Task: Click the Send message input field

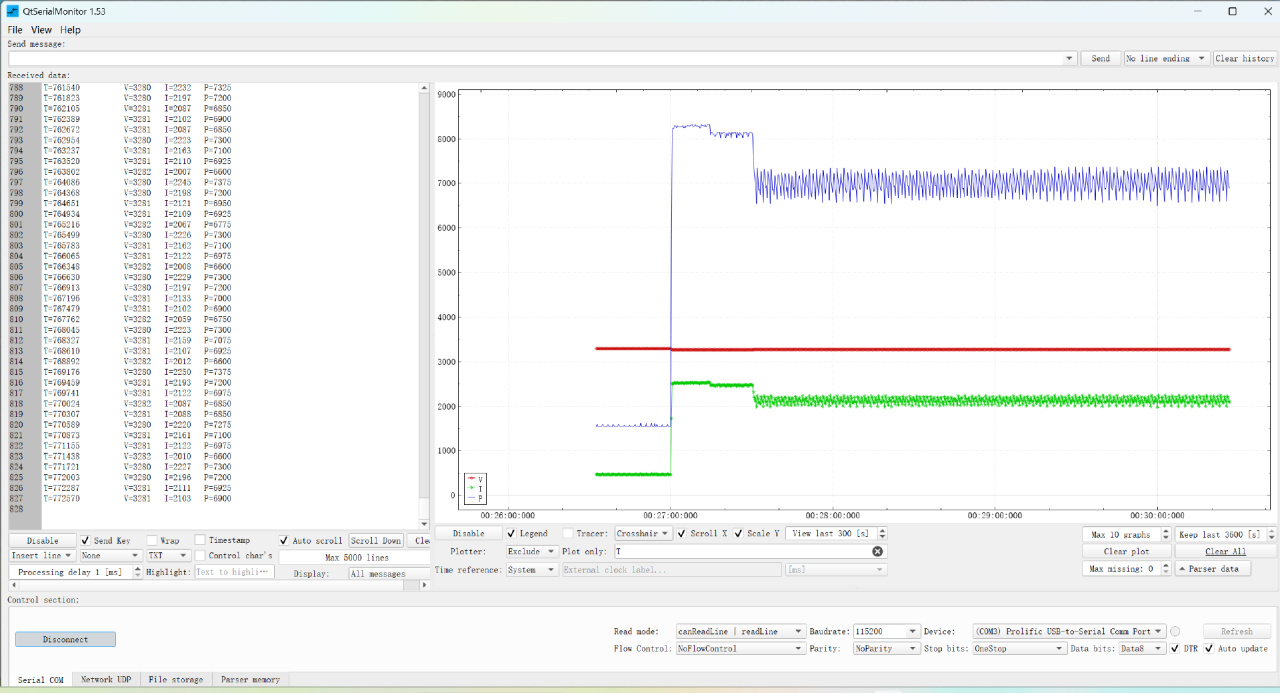Action: tap(535, 58)
